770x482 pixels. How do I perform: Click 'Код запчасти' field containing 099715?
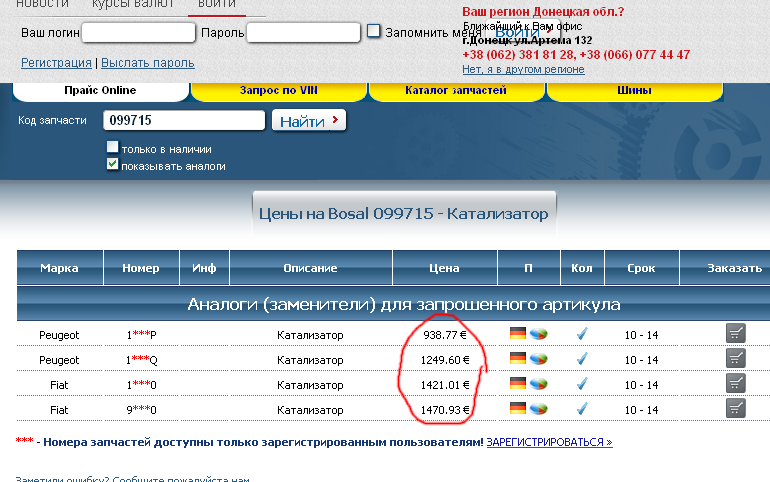(184, 120)
